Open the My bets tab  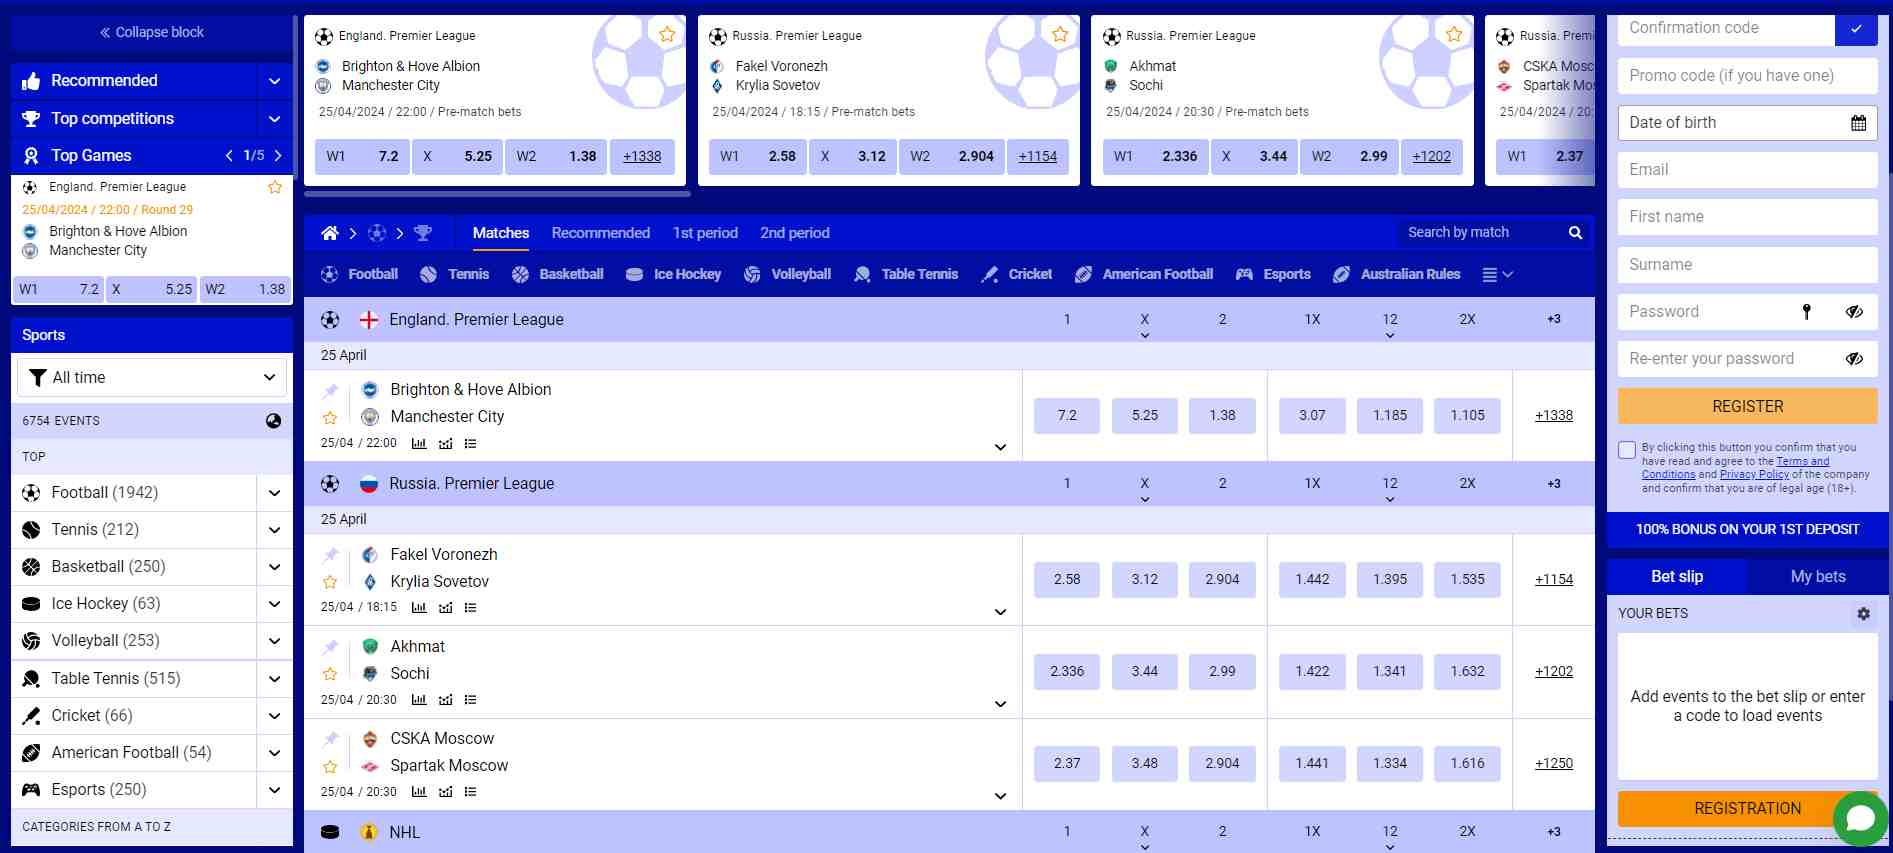click(x=1818, y=577)
